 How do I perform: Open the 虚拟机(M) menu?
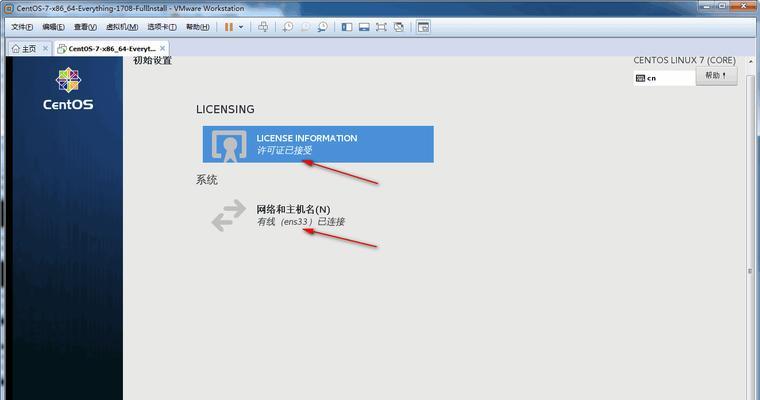(122, 27)
